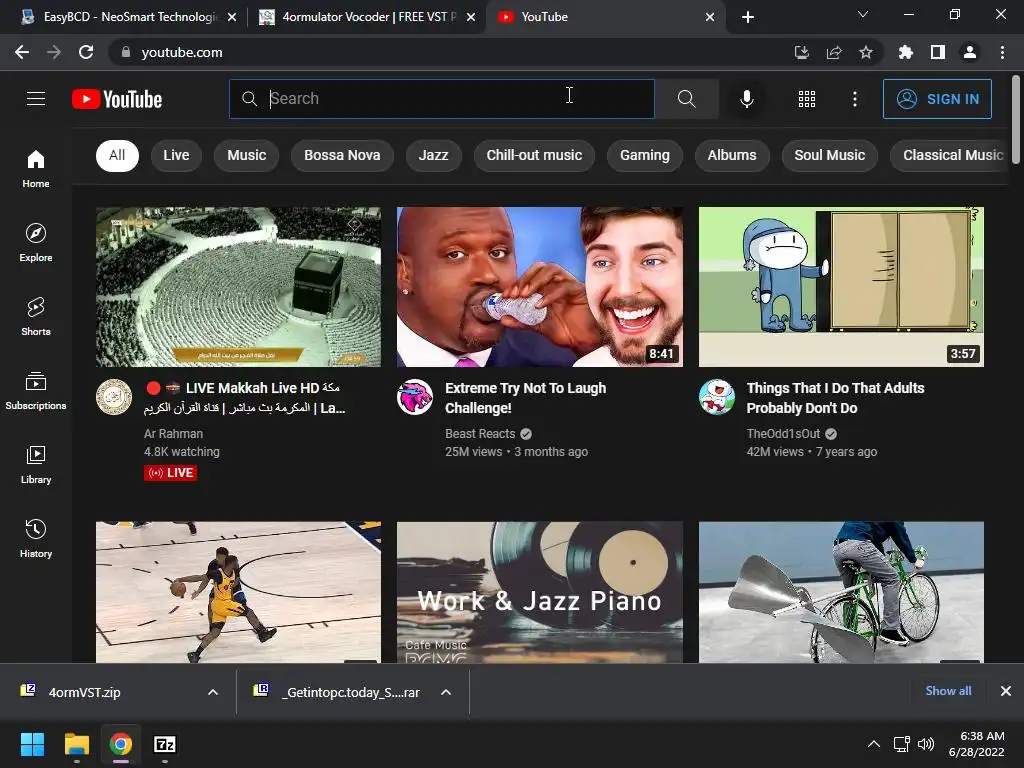The image size is (1024, 768).
Task: Select the All filter chip
Action: (x=117, y=155)
